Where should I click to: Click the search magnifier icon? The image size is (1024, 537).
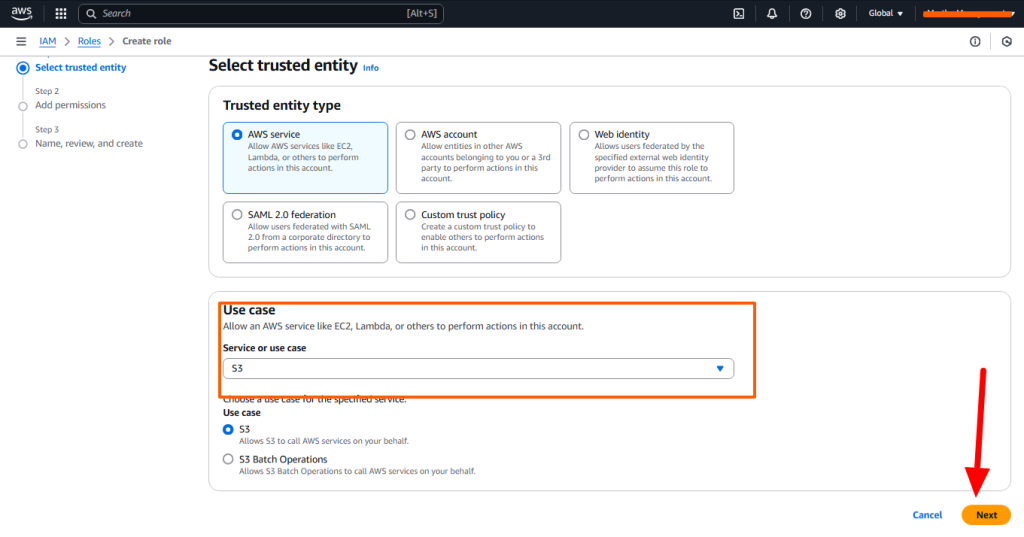point(91,14)
